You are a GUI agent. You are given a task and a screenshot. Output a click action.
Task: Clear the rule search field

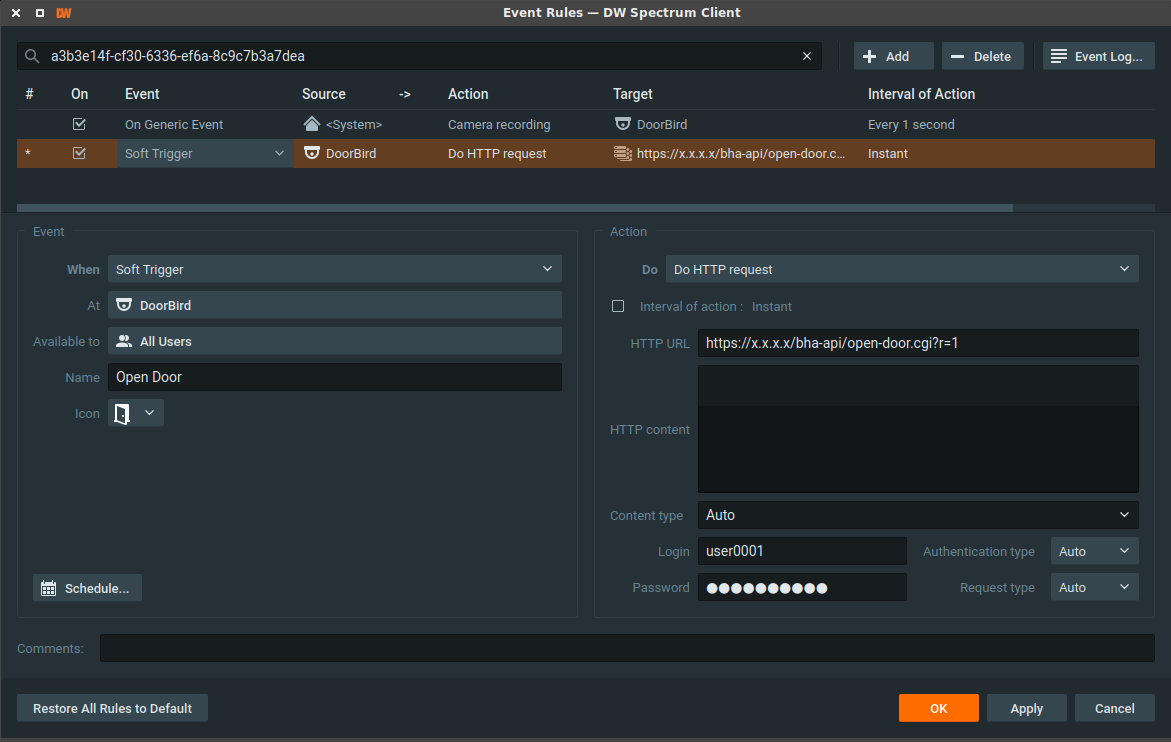pyautogui.click(x=807, y=56)
